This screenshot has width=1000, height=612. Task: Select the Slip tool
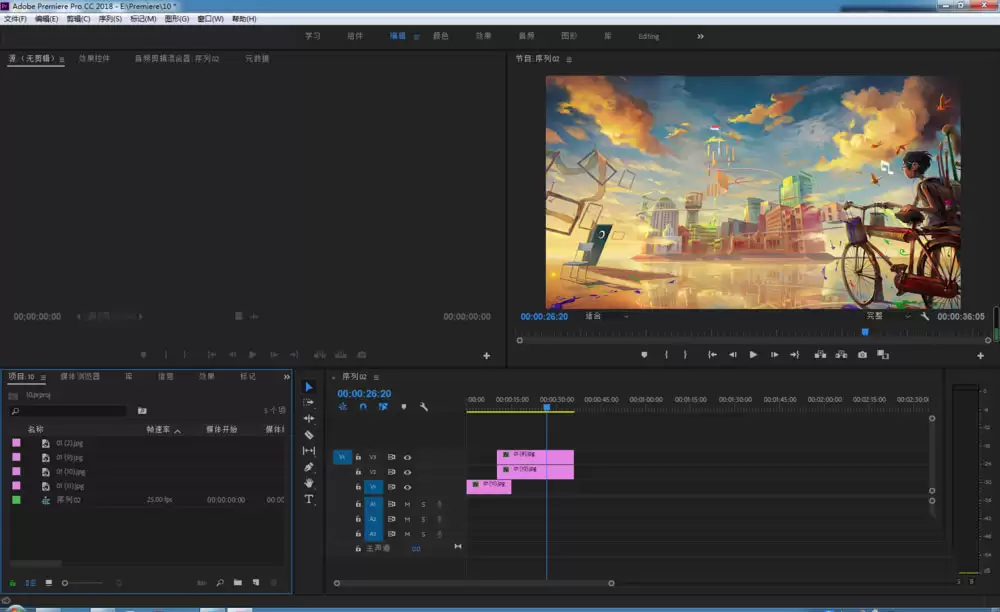309,451
